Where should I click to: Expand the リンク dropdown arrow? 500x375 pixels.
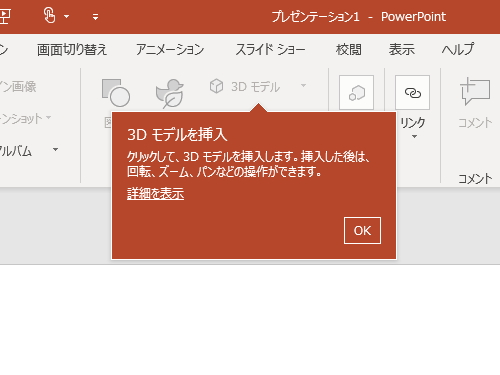point(414,137)
